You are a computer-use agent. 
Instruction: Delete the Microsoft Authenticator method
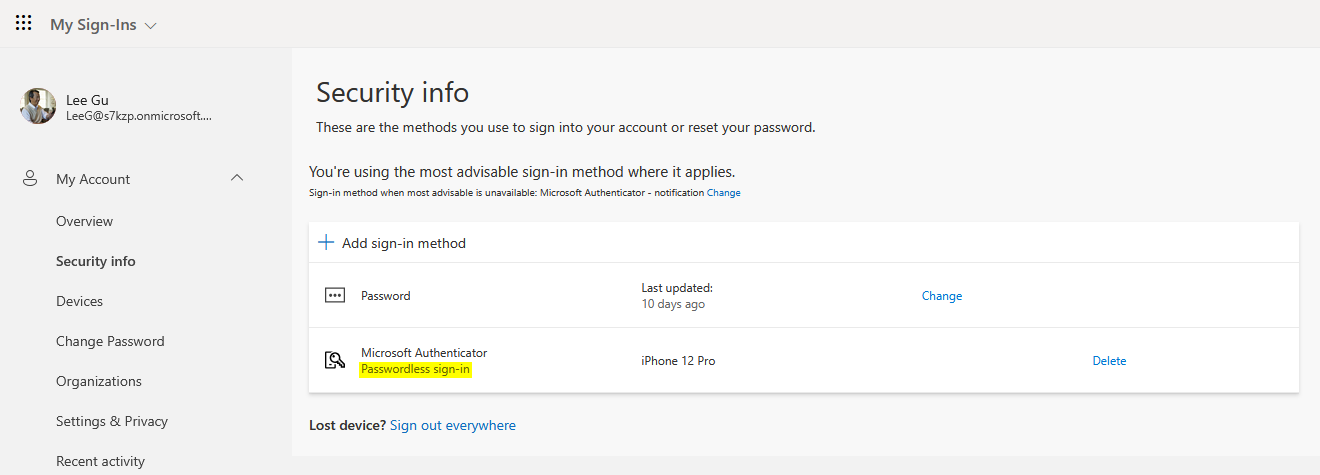[x=1109, y=361]
